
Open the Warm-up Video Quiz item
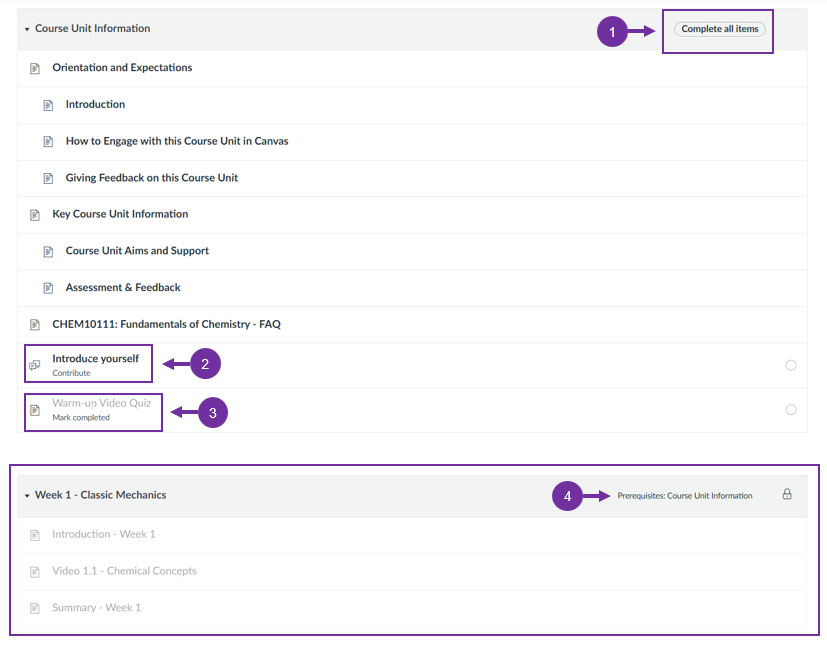(x=101, y=403)
